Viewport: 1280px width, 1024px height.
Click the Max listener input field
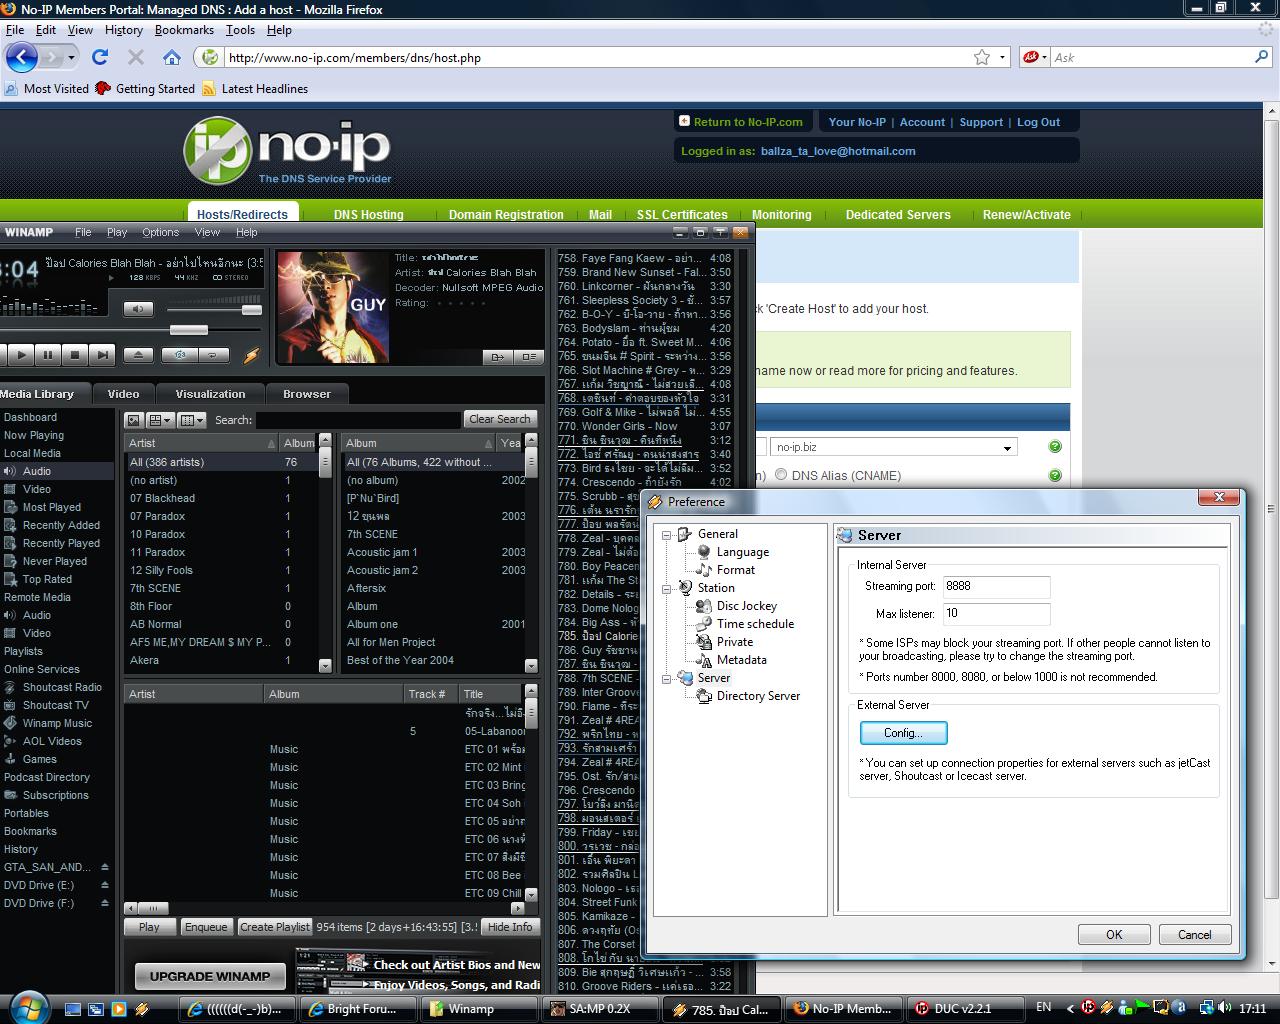996,614
